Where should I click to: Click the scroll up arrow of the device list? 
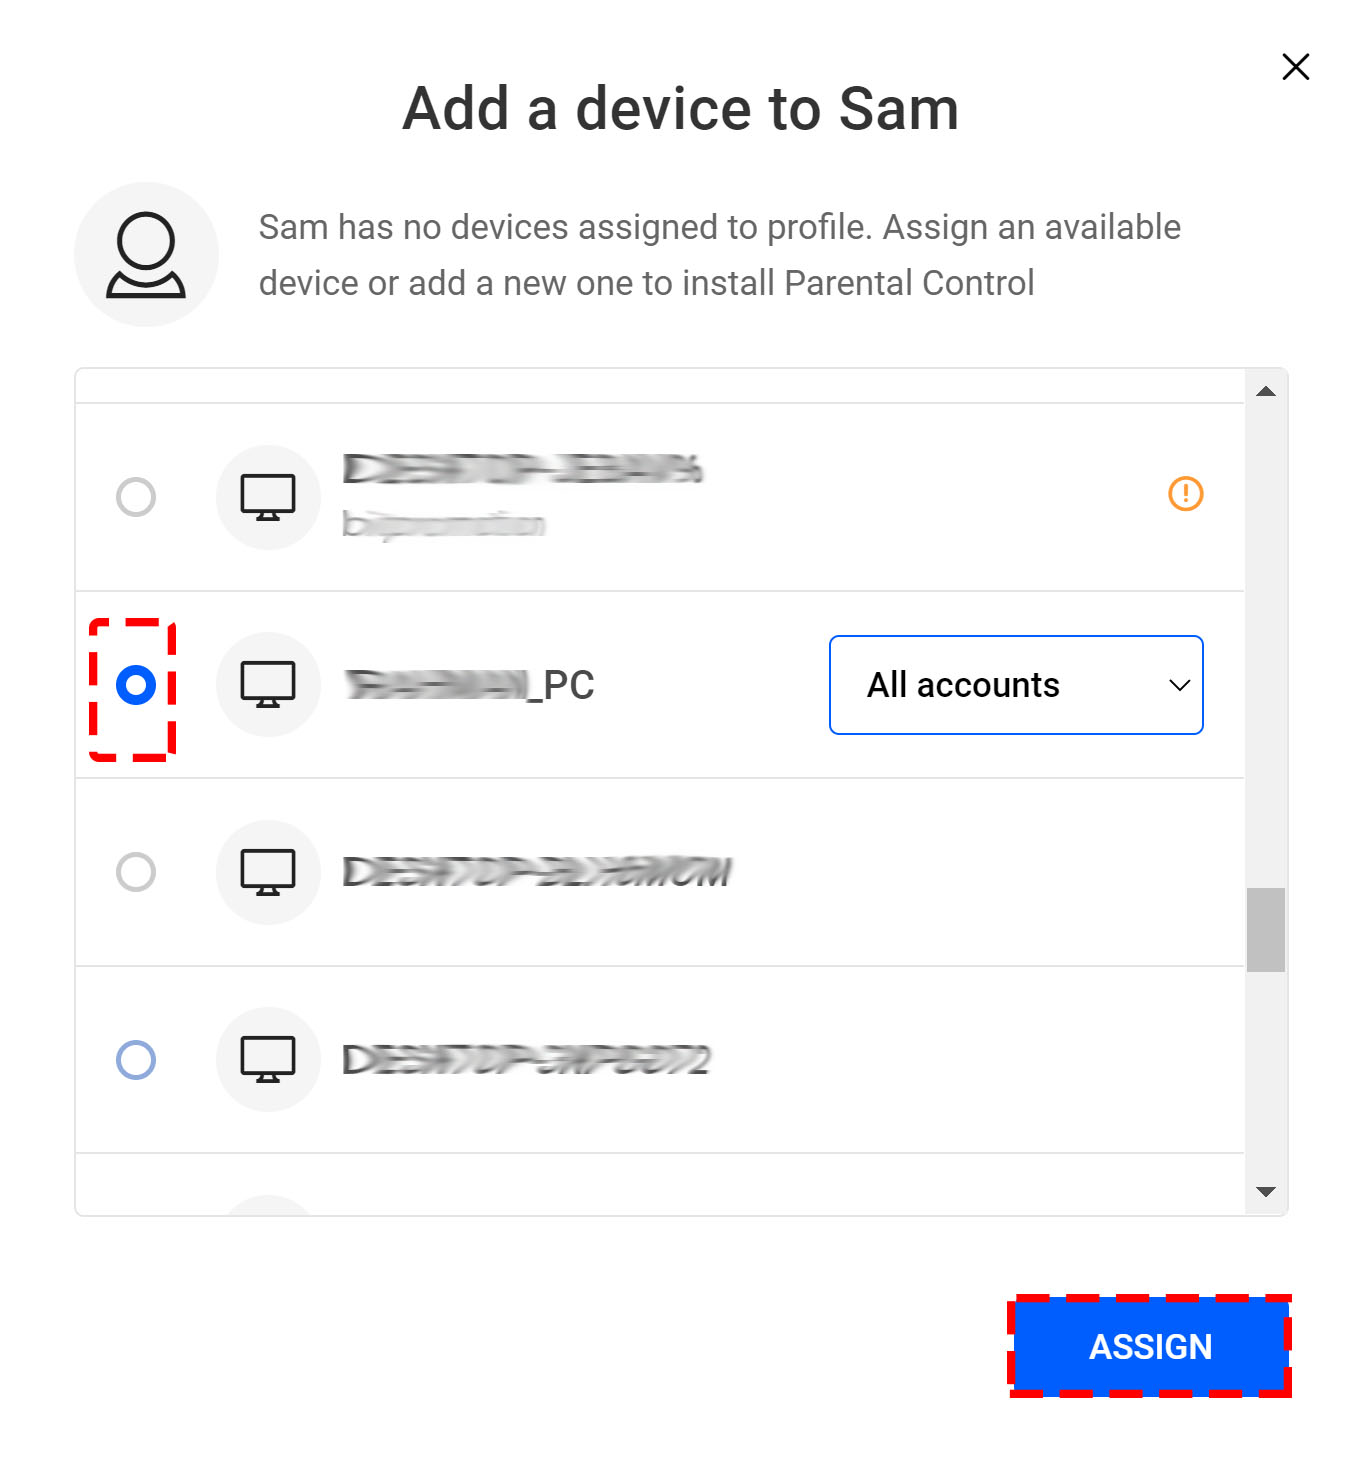coord(1265,391)
